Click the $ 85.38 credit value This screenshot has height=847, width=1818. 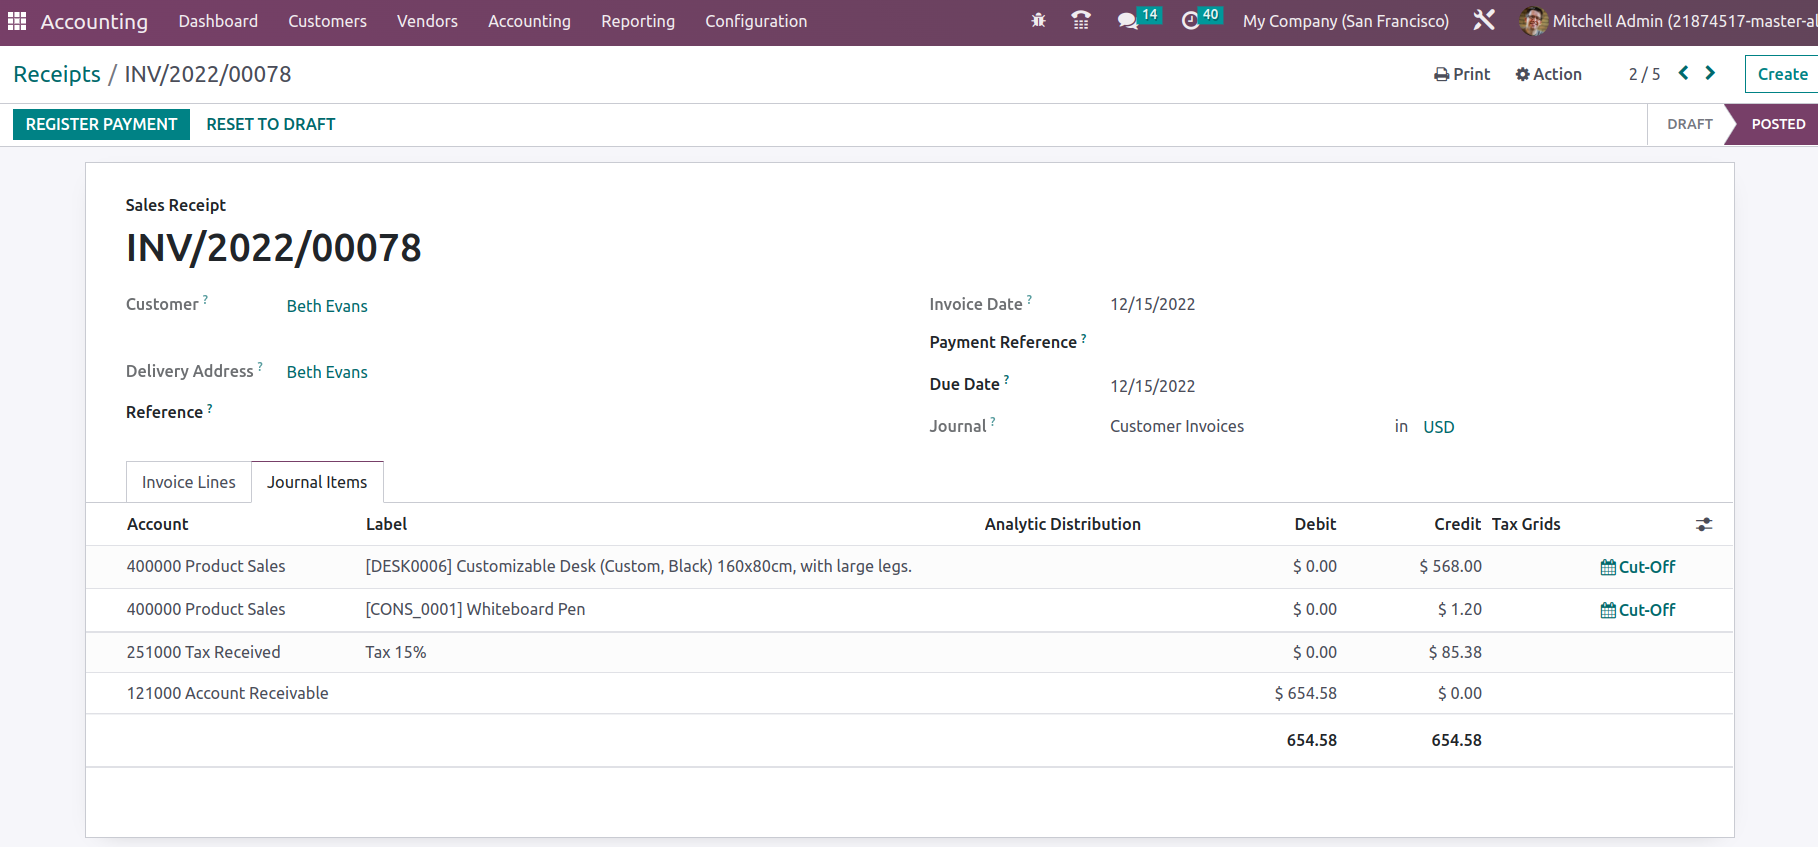tap(1455, 652)
